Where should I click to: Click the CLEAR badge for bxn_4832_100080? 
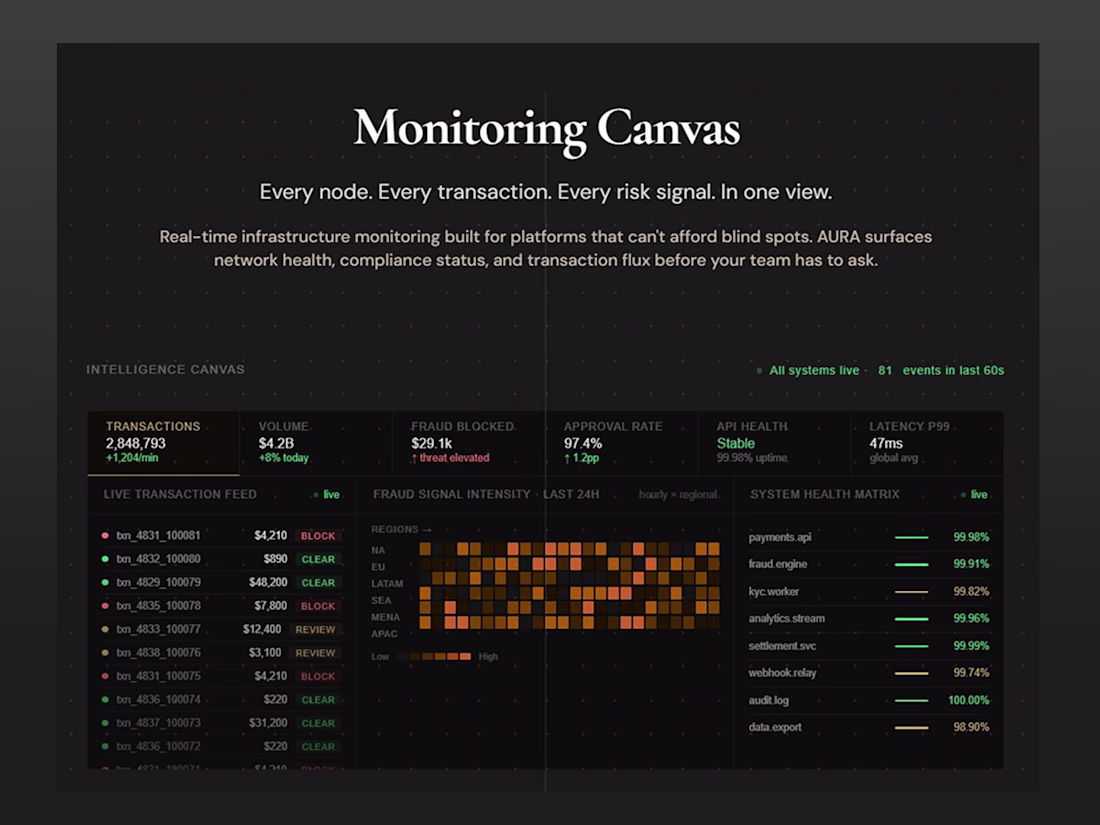pos(318,559)
